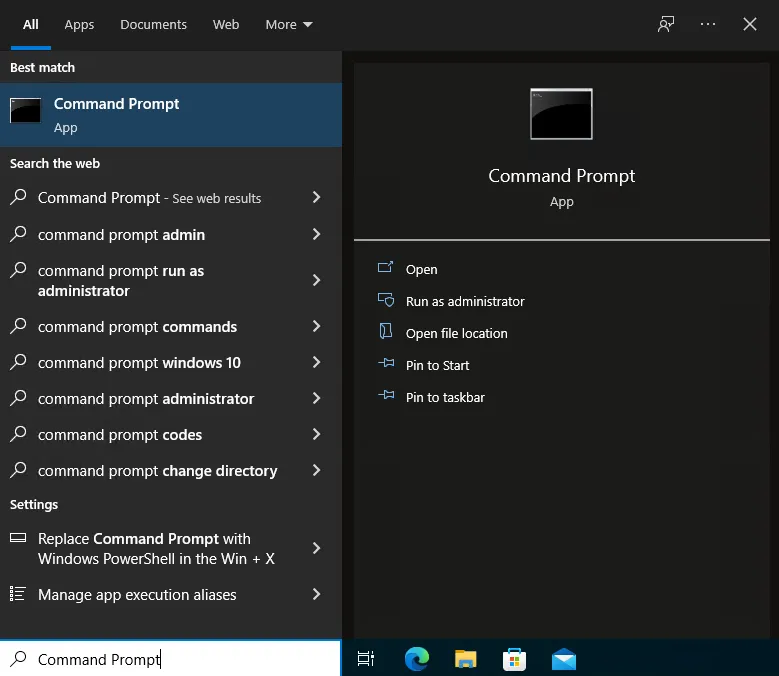Click the Pin to taskbar pin icon

click(386, 395)
